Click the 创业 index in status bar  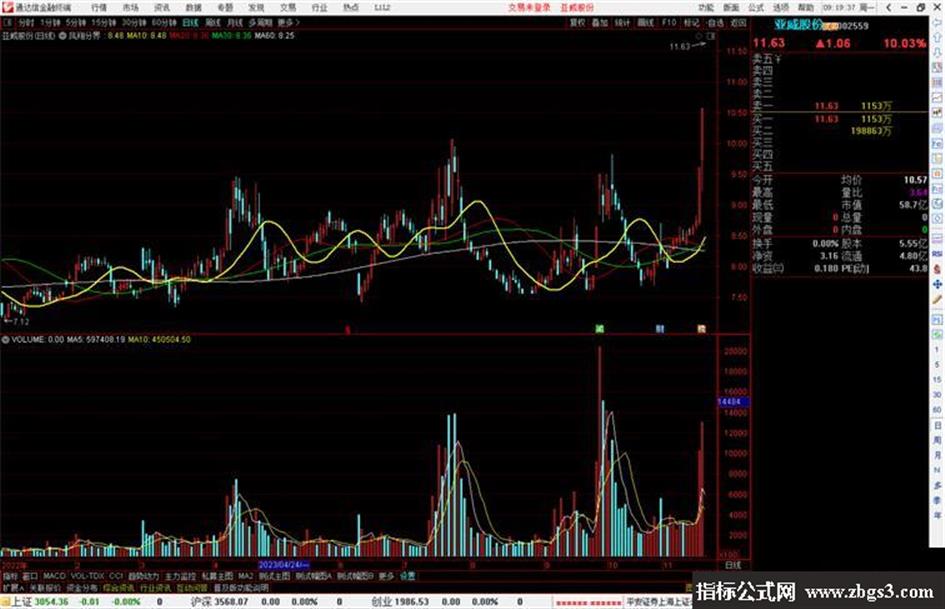[x=382, y=602]
